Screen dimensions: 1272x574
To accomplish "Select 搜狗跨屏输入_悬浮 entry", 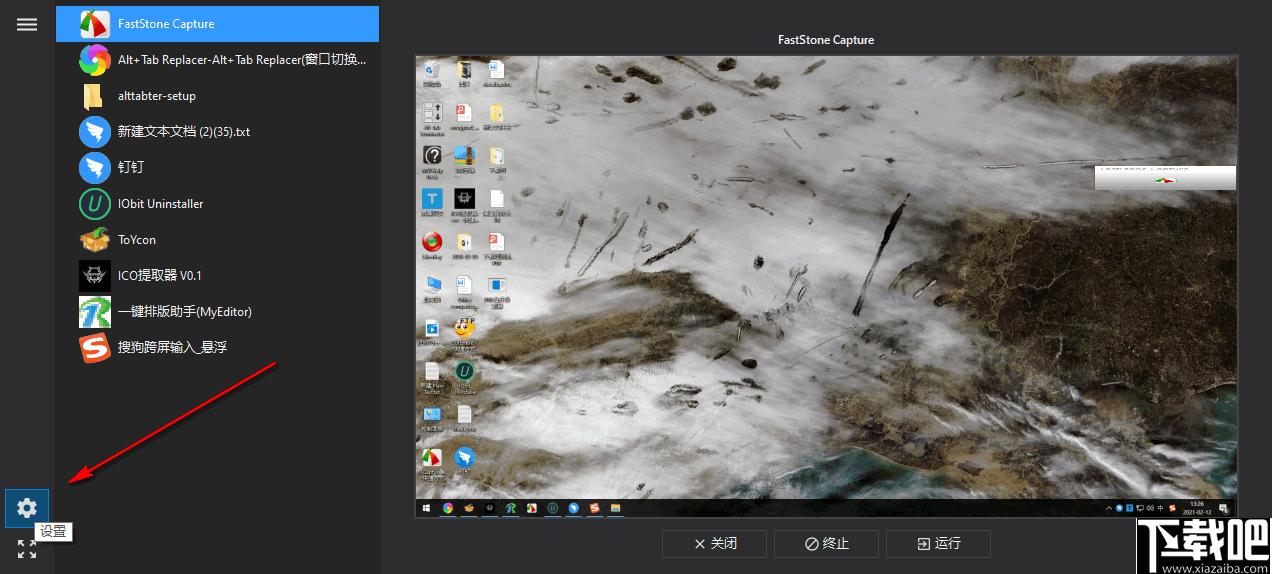I will (217, 348).
